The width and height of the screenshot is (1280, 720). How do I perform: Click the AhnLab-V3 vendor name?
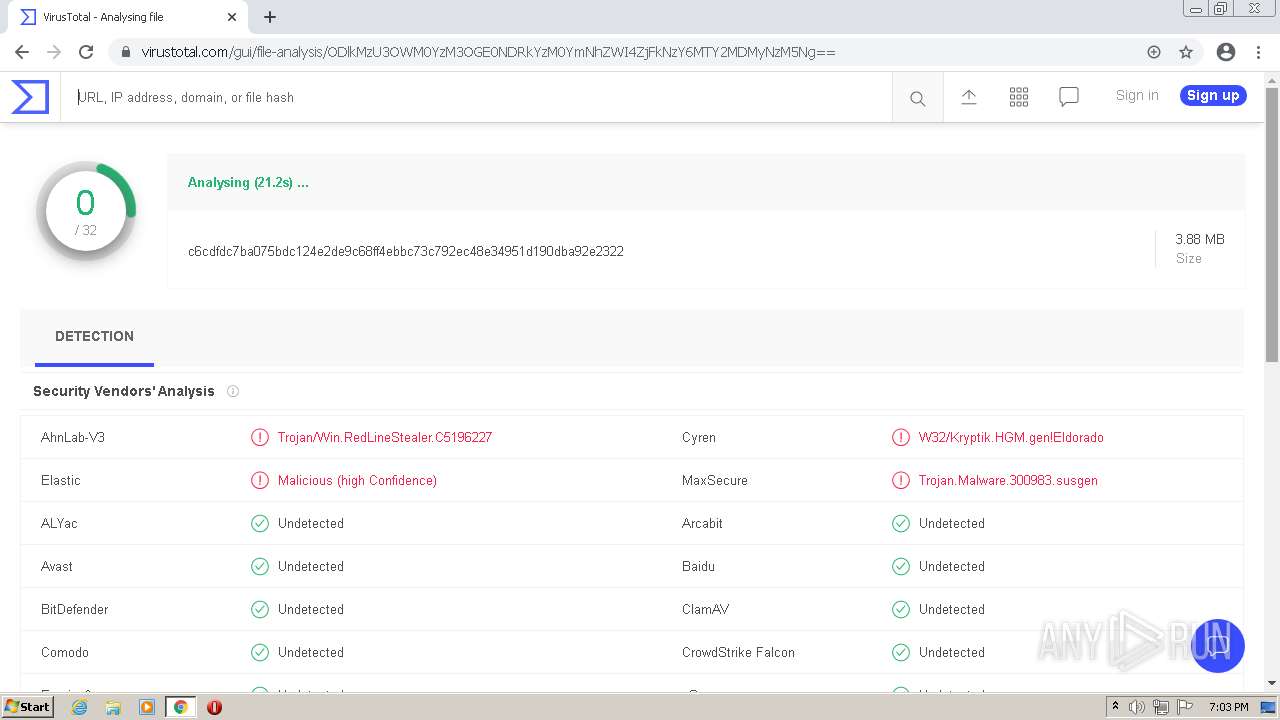[x=73, y=437]
